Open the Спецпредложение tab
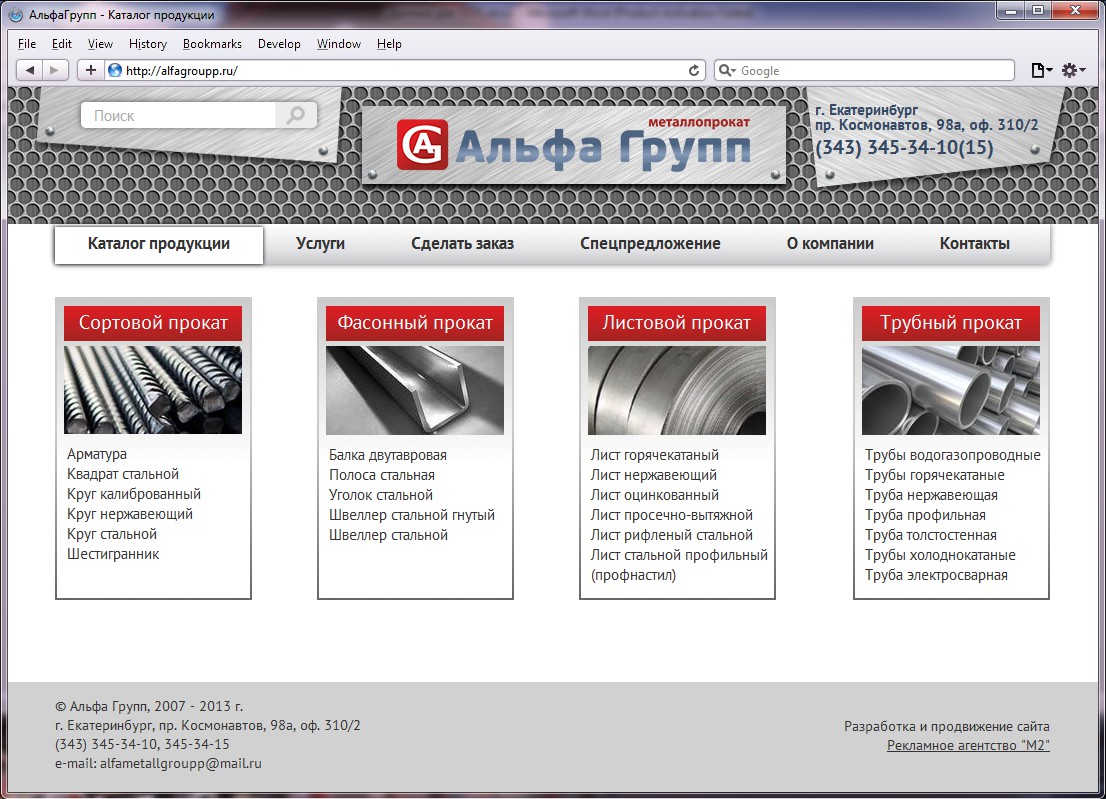 pos(650,244)
